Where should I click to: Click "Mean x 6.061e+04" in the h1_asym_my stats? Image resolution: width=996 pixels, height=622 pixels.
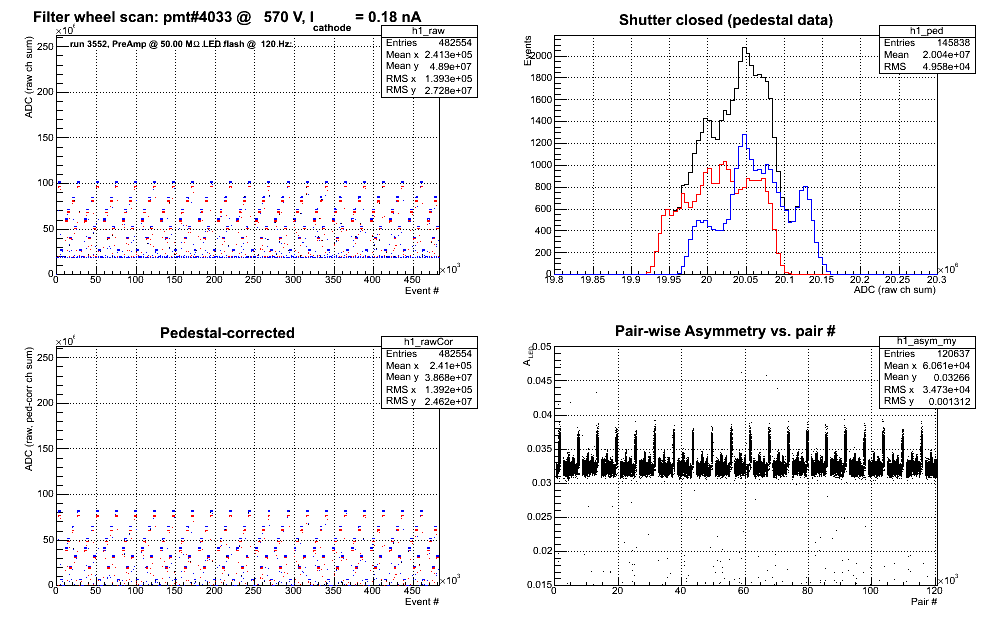(x=927, y=365)
